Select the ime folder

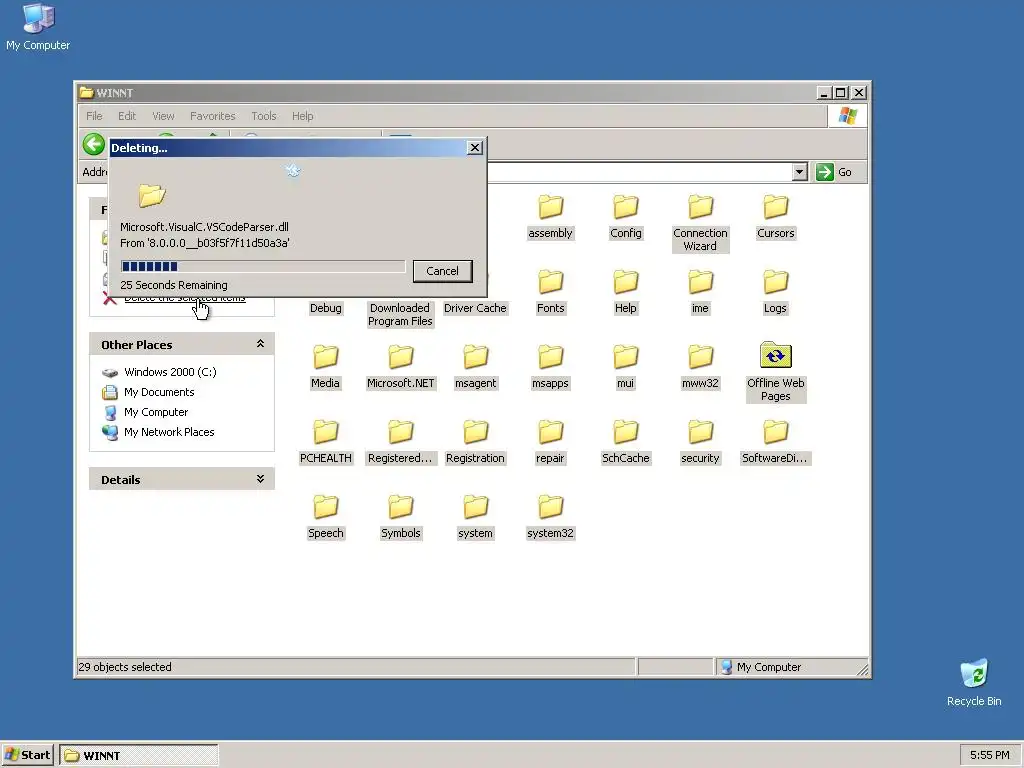(700, 293)
